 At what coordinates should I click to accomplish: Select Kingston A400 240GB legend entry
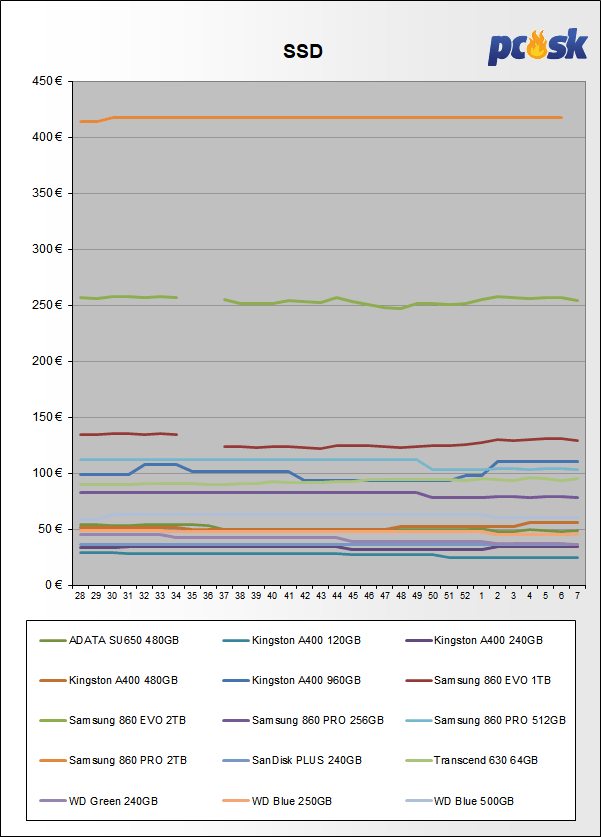[x=474, y=640]
